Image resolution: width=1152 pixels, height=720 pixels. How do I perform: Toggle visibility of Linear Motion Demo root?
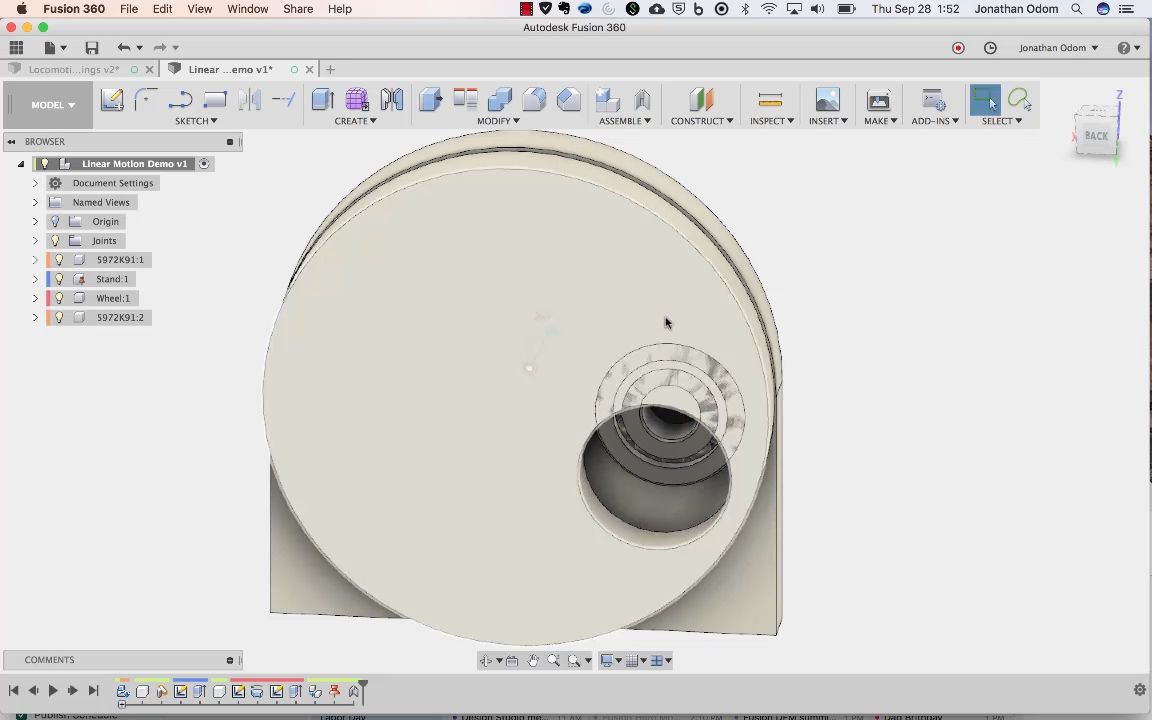45,163
